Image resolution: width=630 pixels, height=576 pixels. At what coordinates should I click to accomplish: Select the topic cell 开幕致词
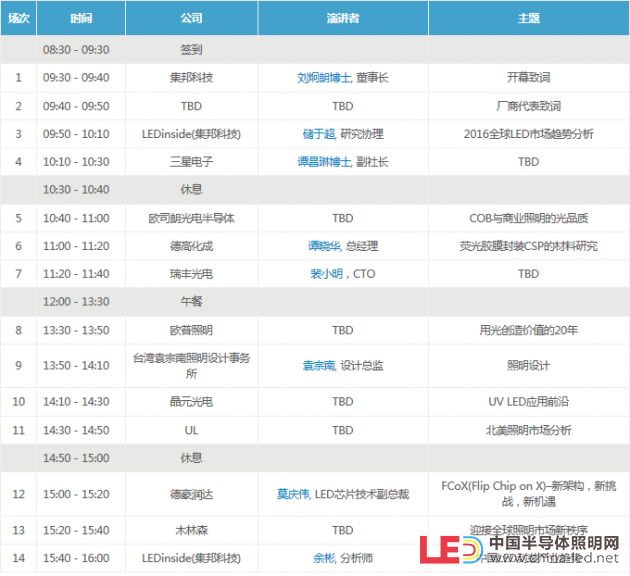pos(529,78)
